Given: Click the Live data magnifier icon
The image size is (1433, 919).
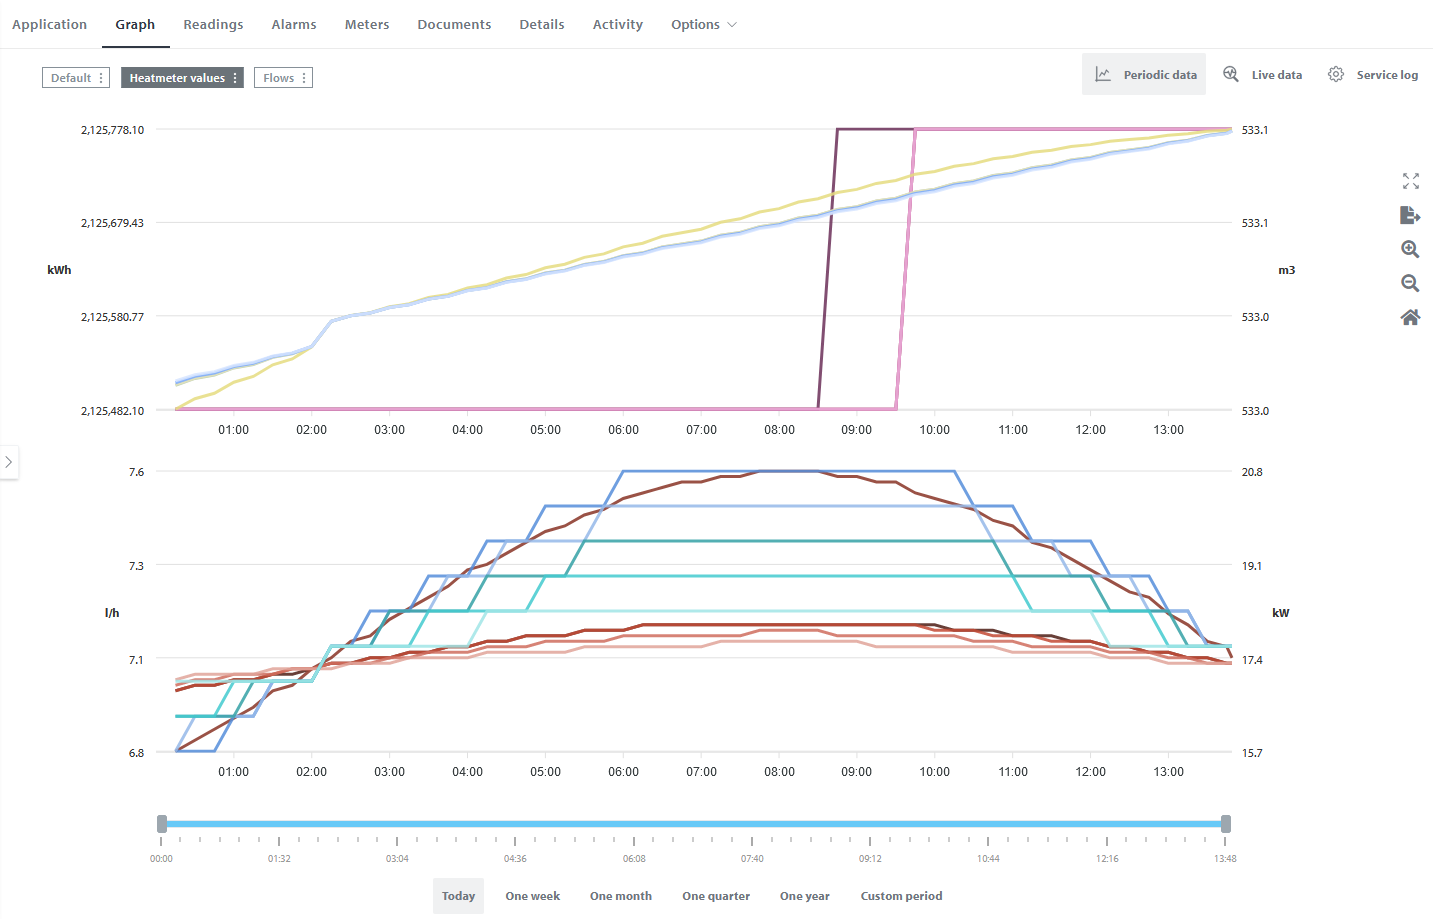Looking at the screenshot, I should (x=1230, y=74).
